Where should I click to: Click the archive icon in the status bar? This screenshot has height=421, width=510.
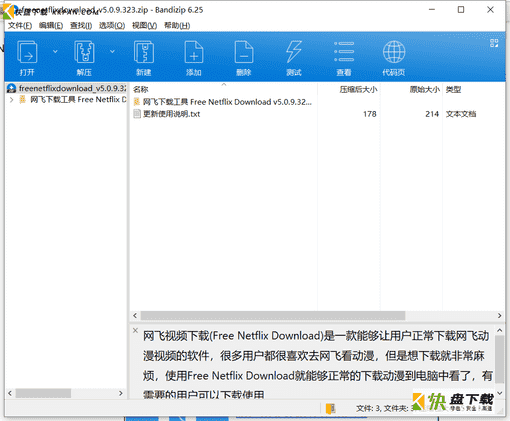click(330, 408)
